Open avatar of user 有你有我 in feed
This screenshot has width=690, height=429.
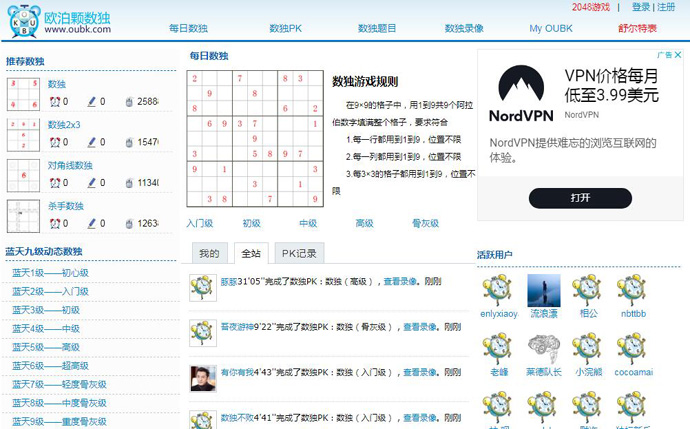pyautogui.click(x=203, y=377)
